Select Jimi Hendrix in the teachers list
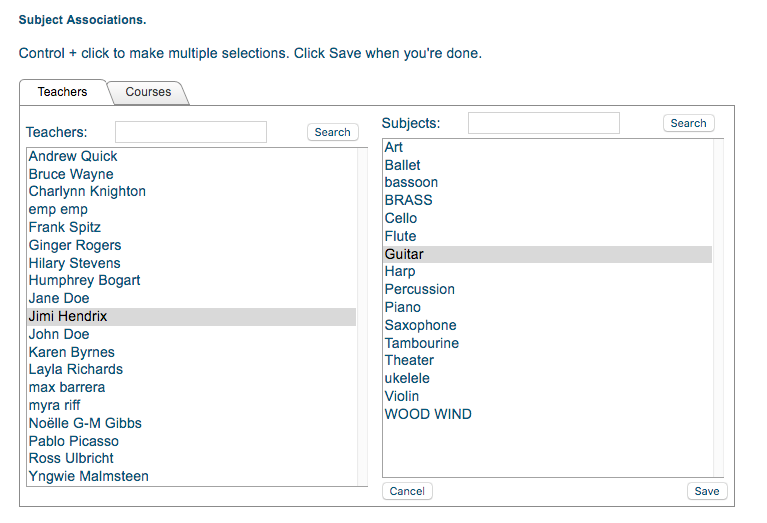 [68, 317]
